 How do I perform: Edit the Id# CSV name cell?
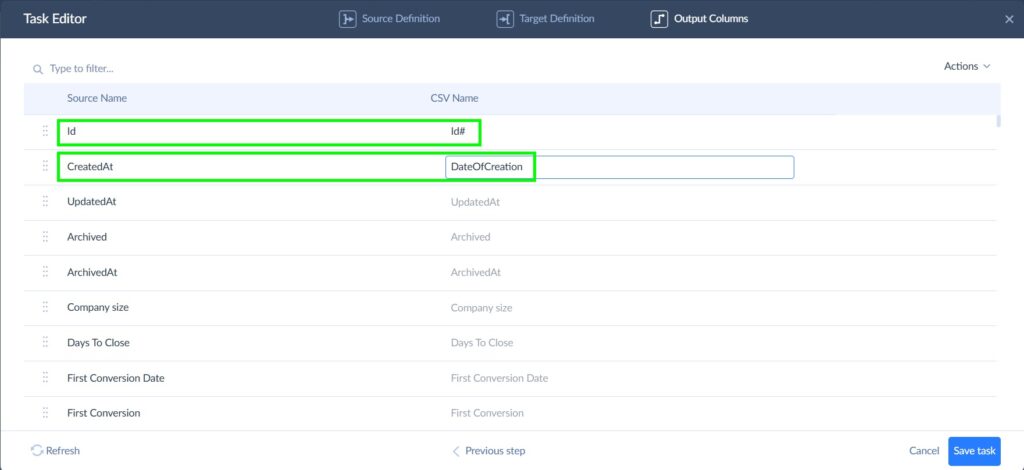(457, 131)
